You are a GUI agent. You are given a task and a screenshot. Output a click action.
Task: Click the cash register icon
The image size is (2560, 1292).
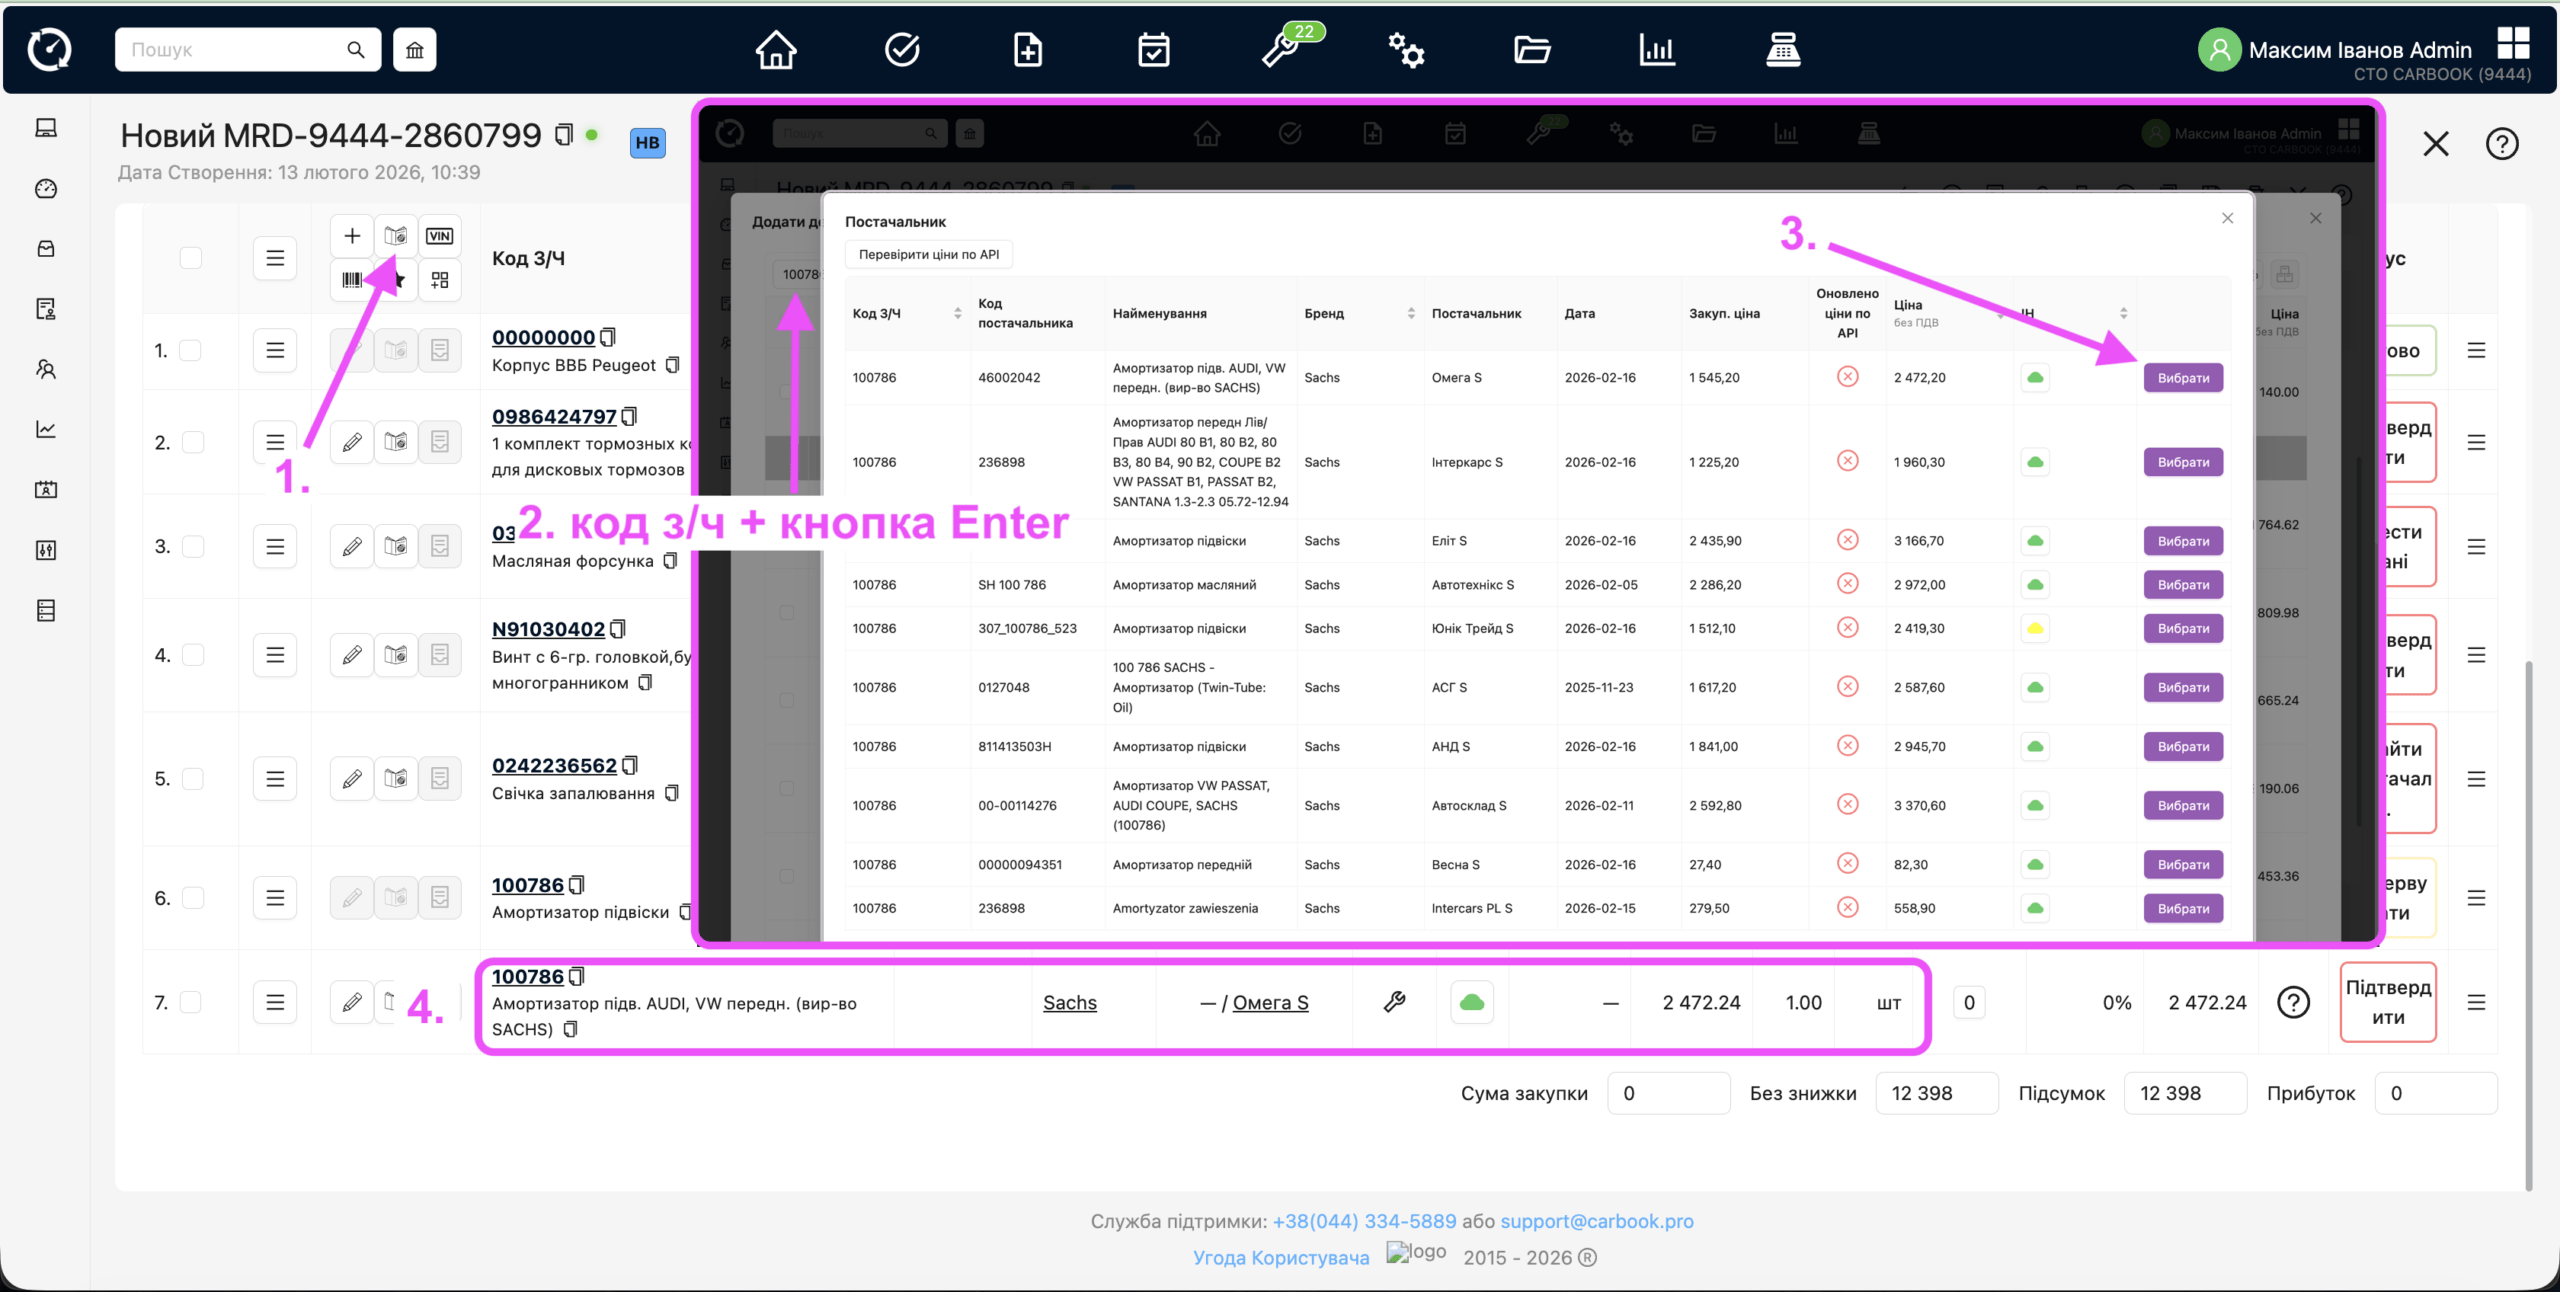coord(1783,49)
